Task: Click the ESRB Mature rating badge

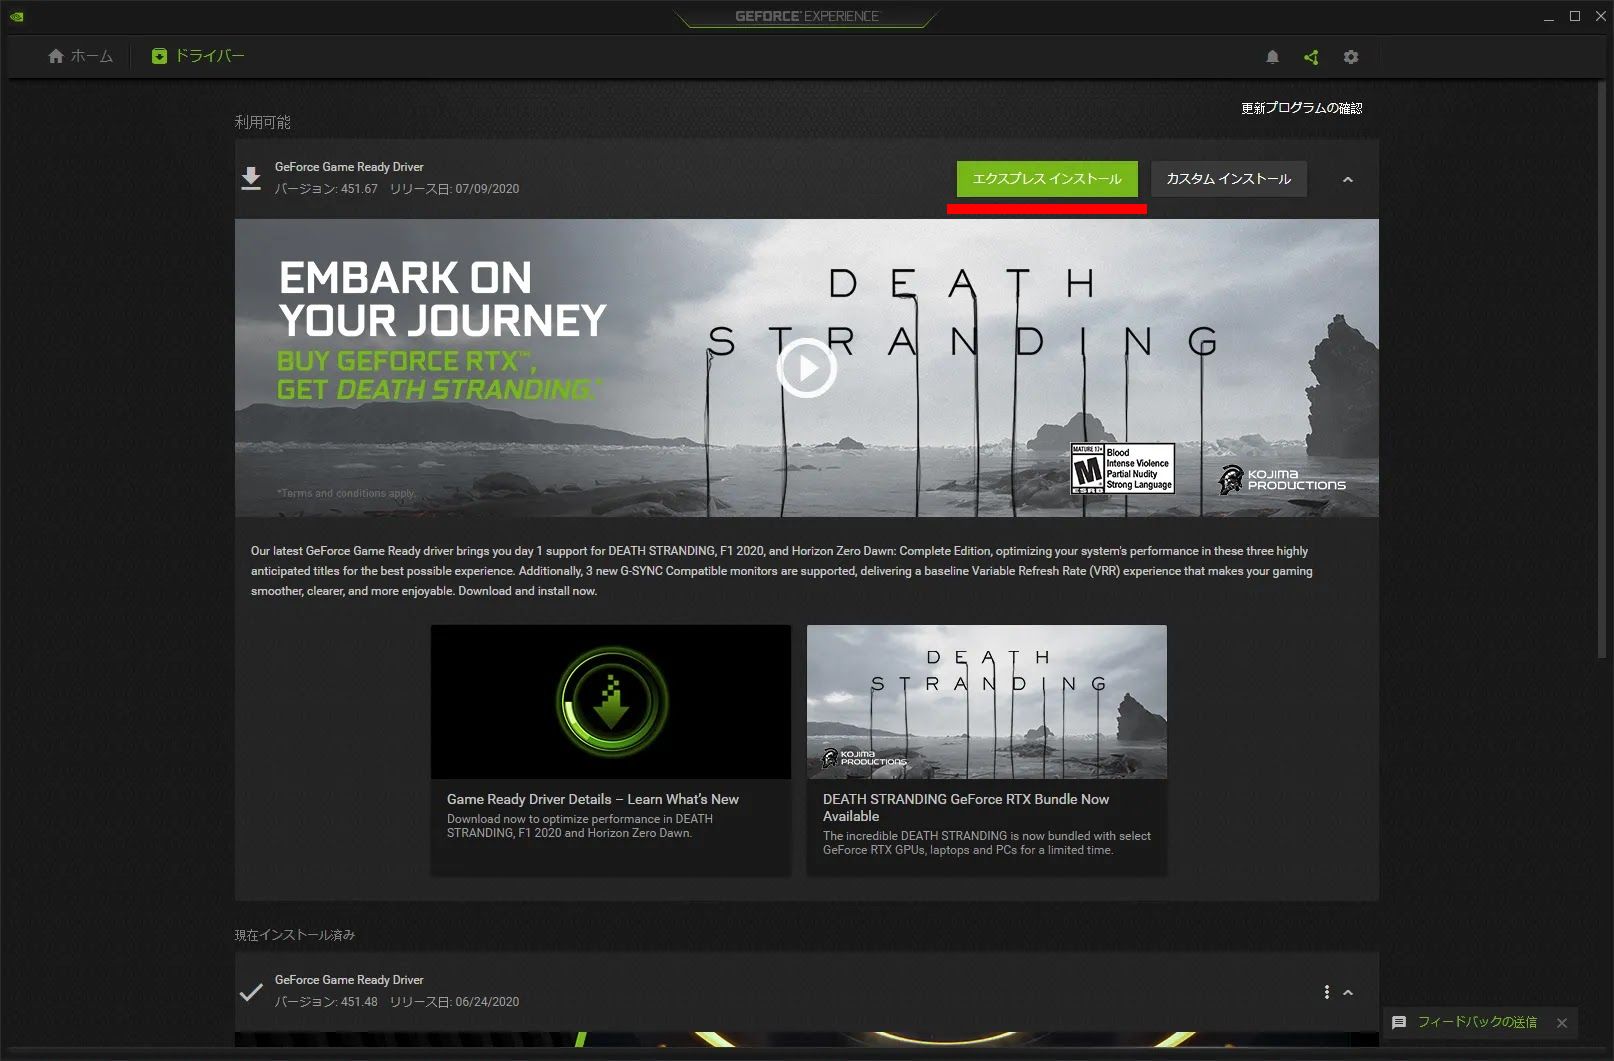Action: click(1122, 468)
